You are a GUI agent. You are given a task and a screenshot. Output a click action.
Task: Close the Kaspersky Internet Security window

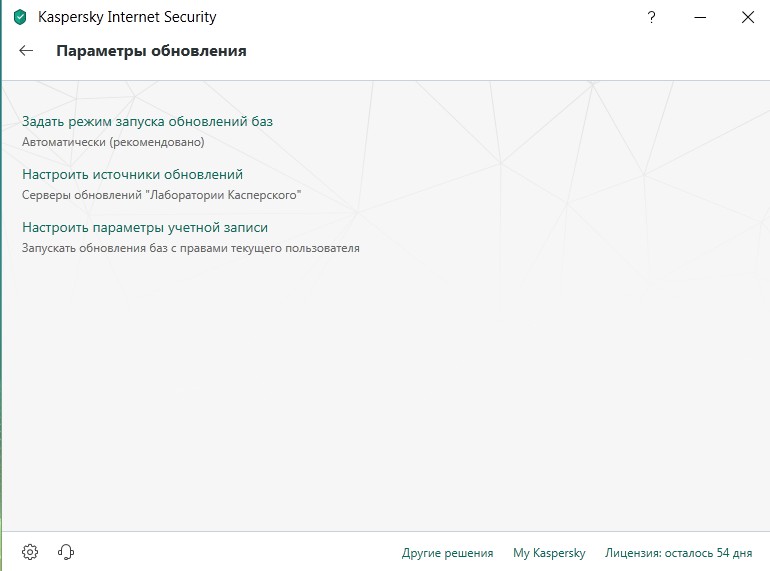[x=747, y=17]
